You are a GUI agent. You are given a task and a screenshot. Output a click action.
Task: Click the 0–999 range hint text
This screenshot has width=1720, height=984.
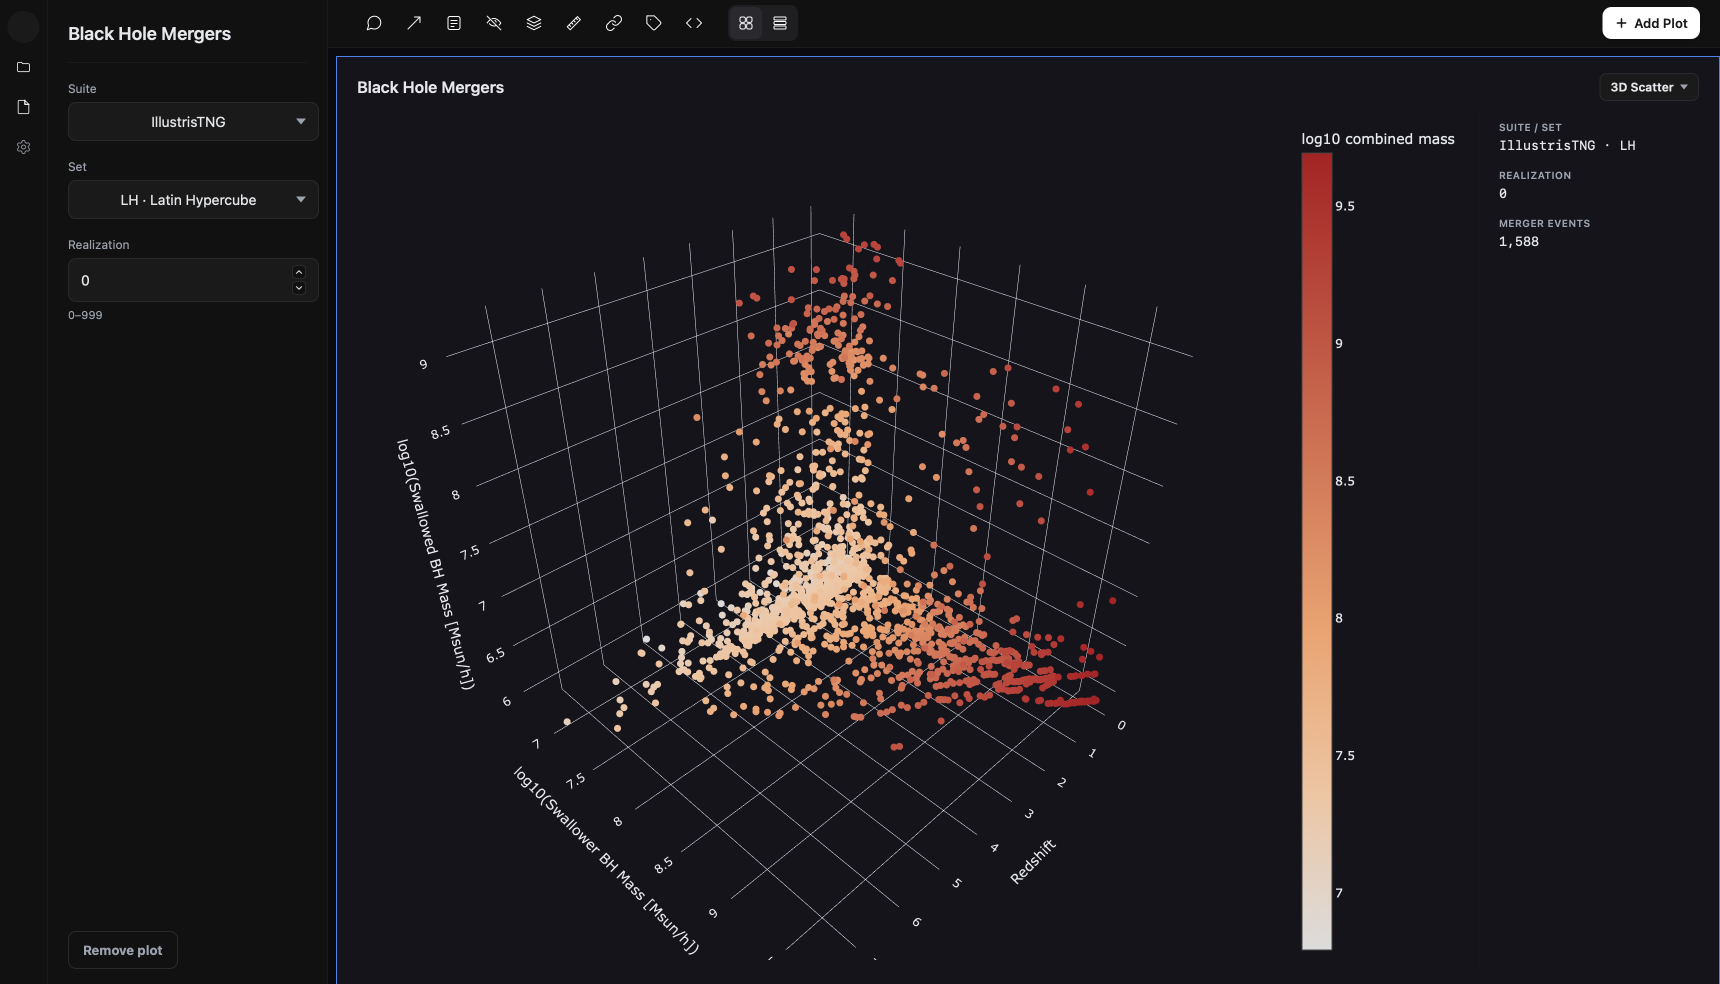[85, 315]
